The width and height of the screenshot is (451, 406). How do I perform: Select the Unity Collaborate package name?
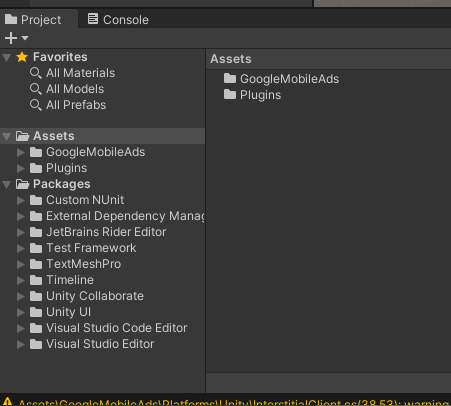[95, 296]
